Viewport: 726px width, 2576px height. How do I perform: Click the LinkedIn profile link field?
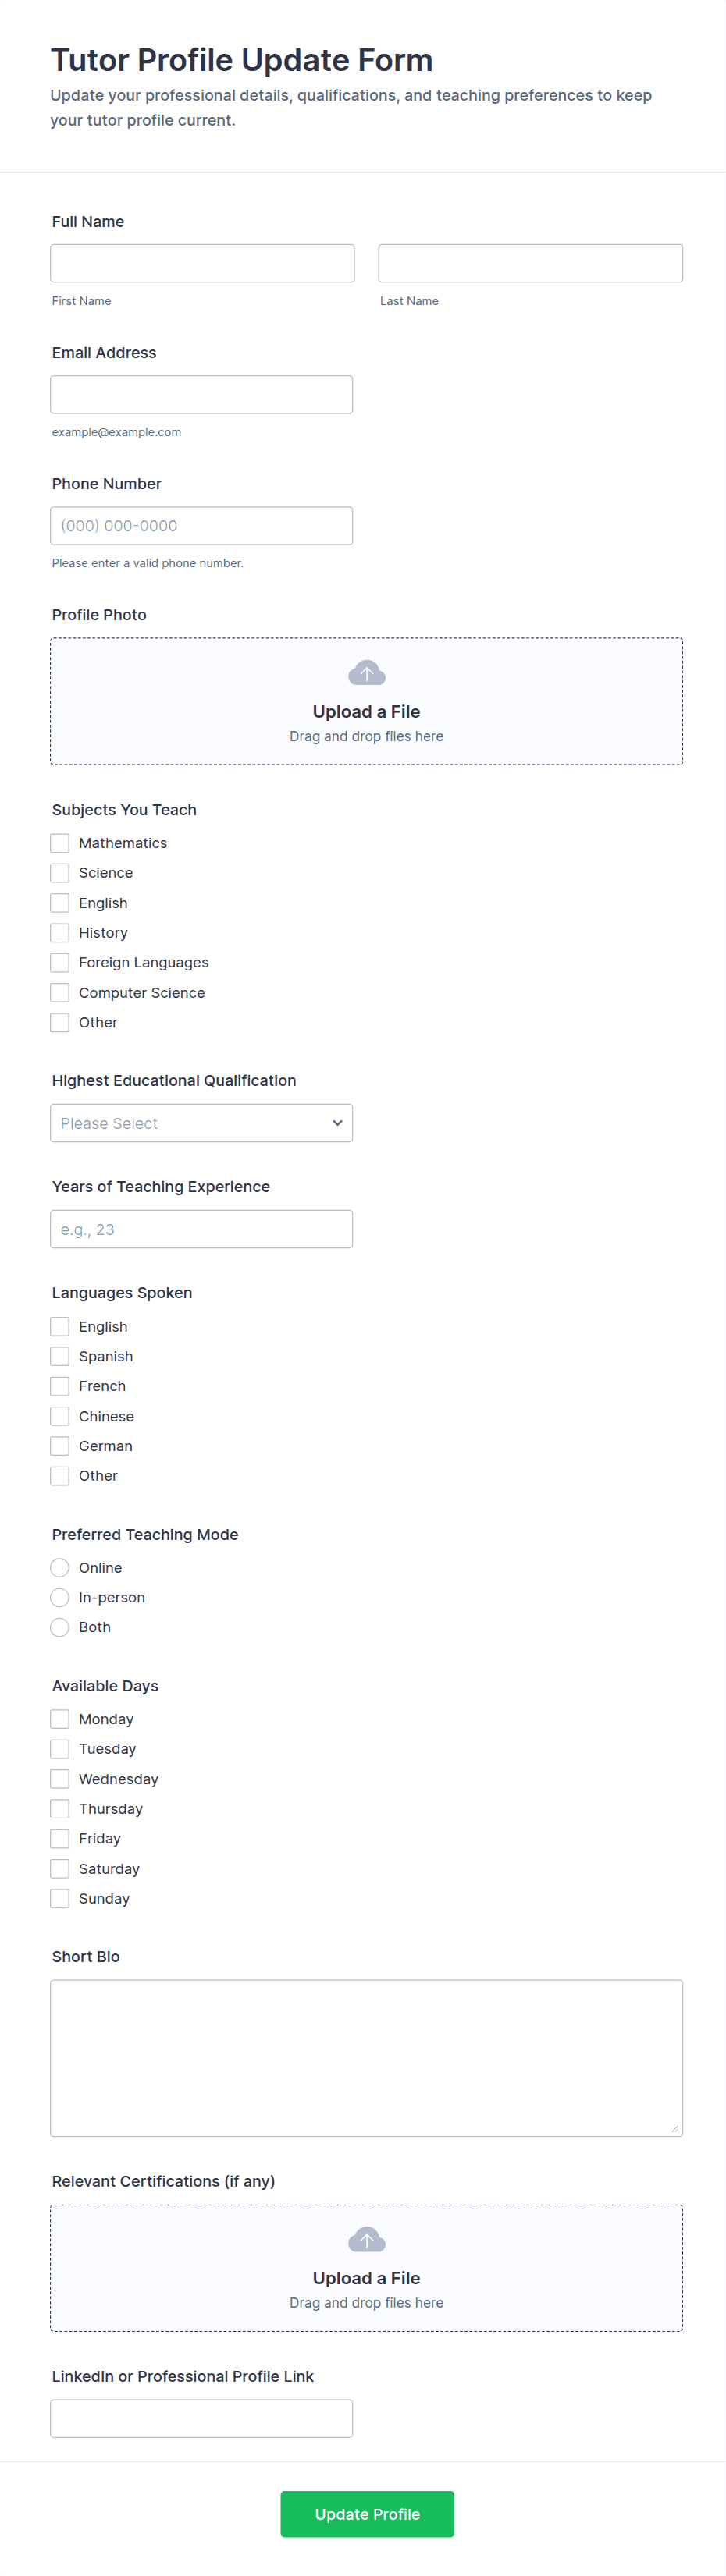tap(201, 2418)
